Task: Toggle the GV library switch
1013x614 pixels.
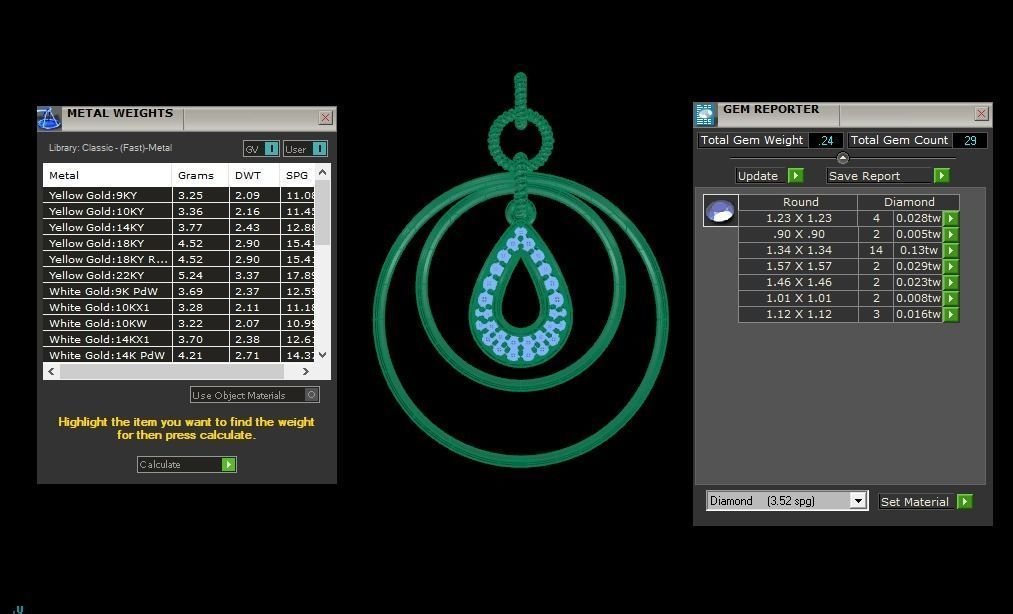Action: coord(261,149)
